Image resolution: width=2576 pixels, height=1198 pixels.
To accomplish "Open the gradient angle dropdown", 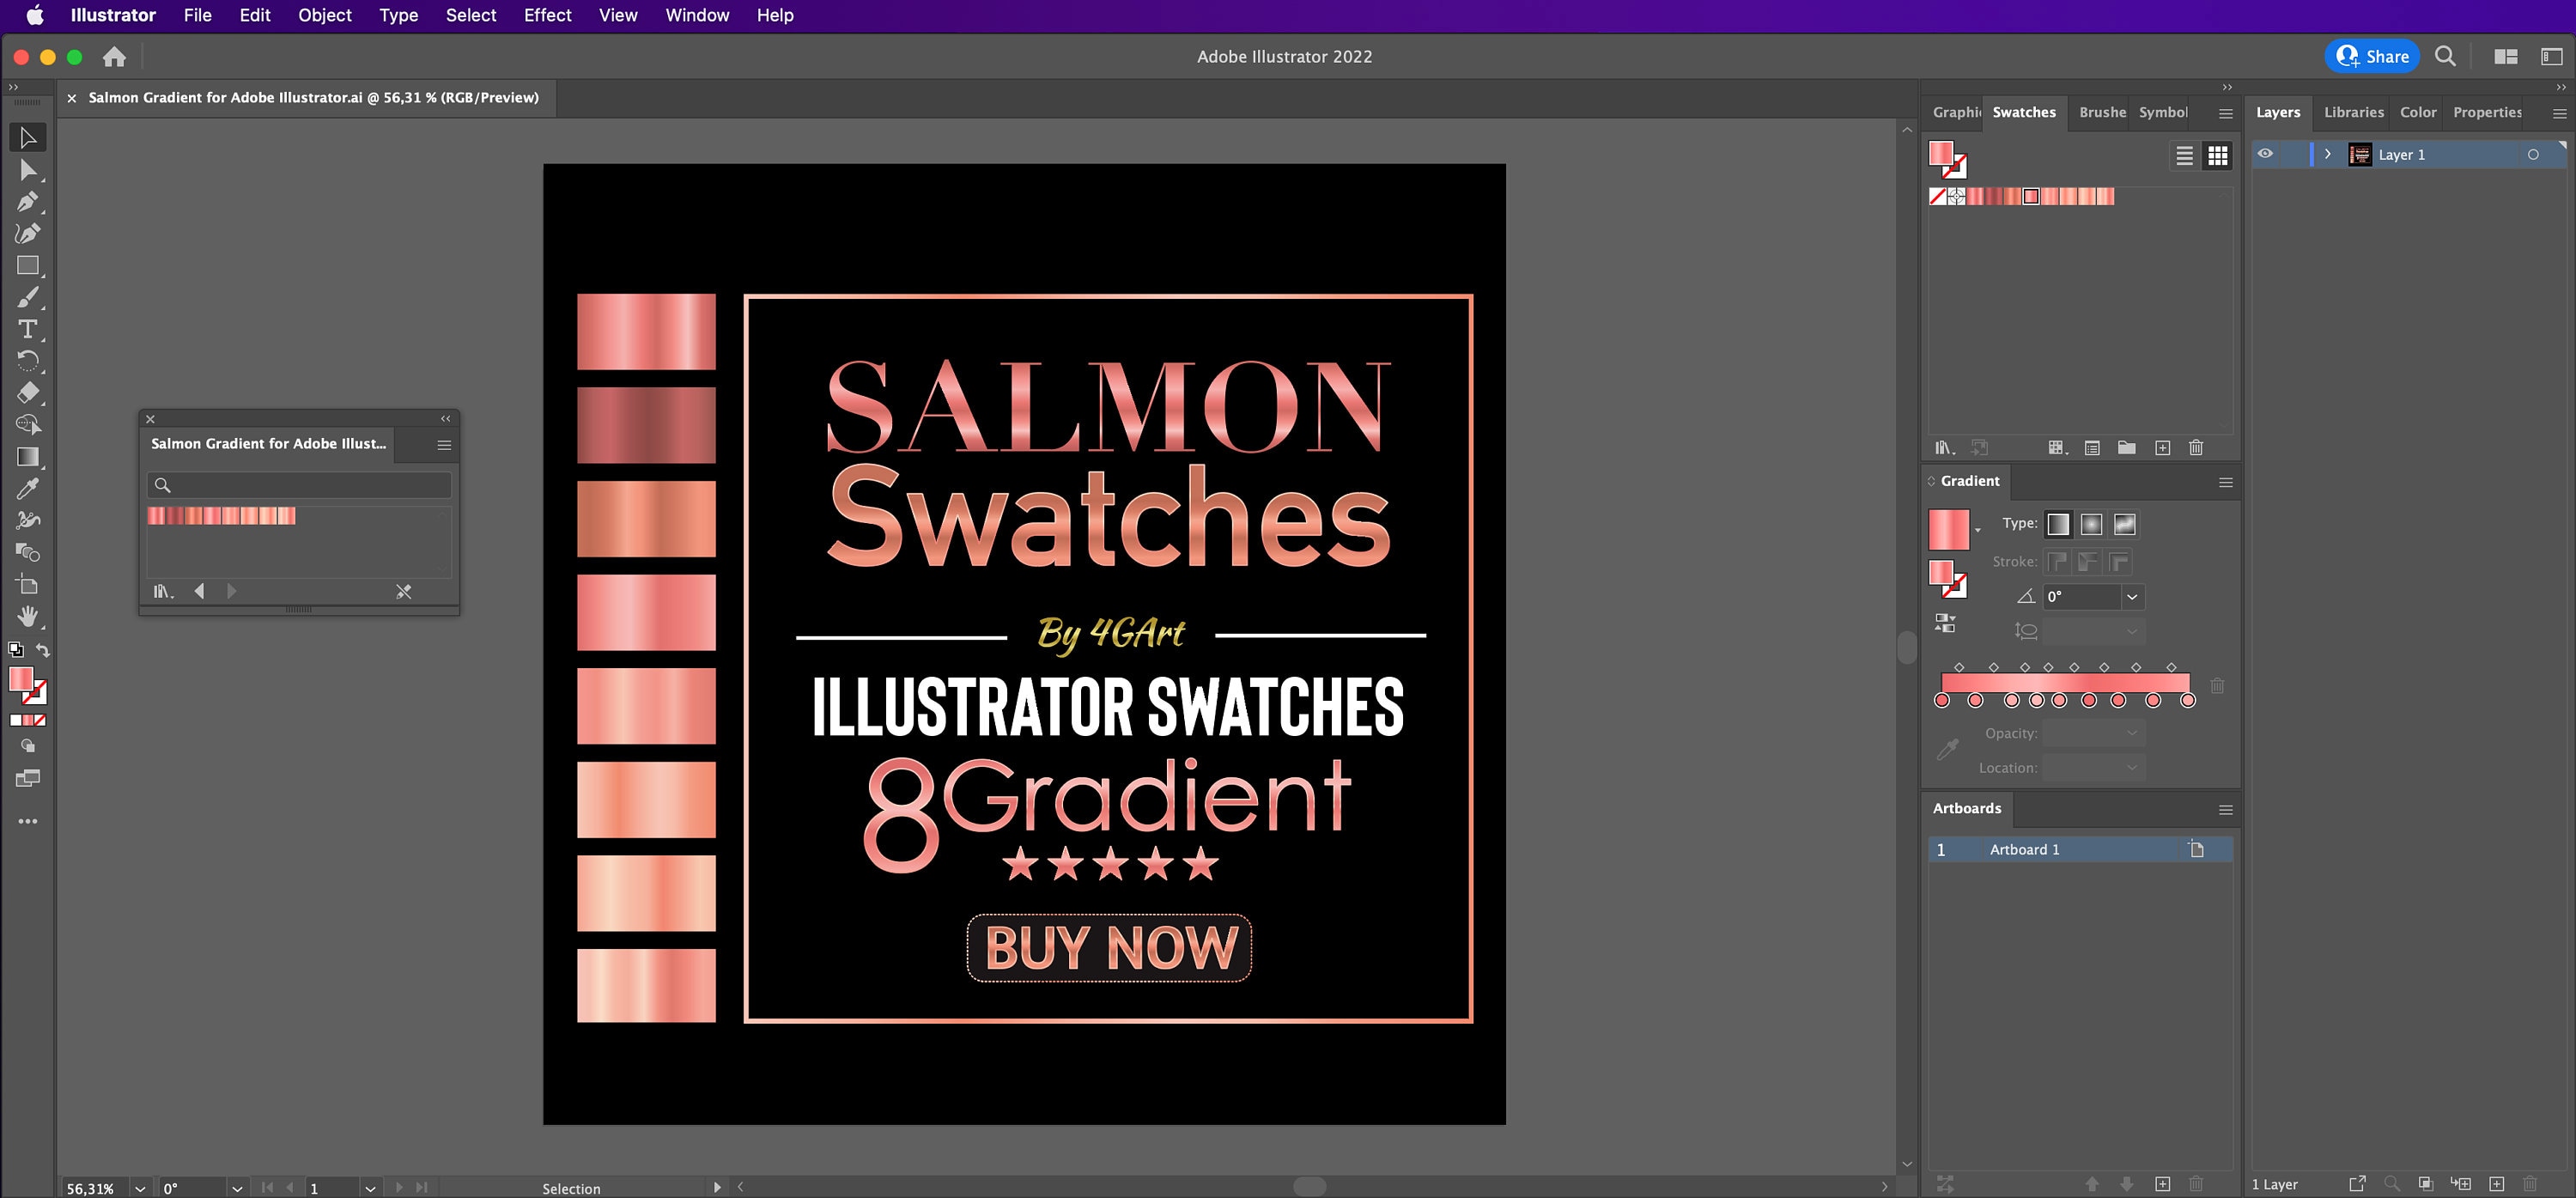I will 2132,597.
